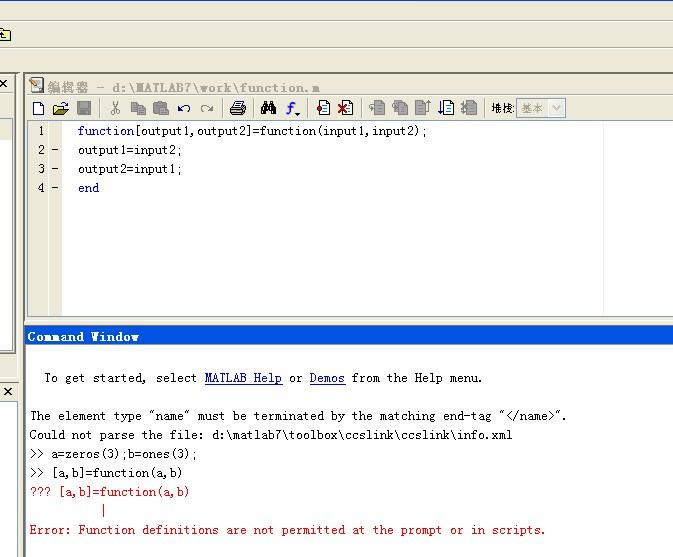Open the show functions f dropdown
The width and height of the screenshot is (673, 557).
(293, 109)
